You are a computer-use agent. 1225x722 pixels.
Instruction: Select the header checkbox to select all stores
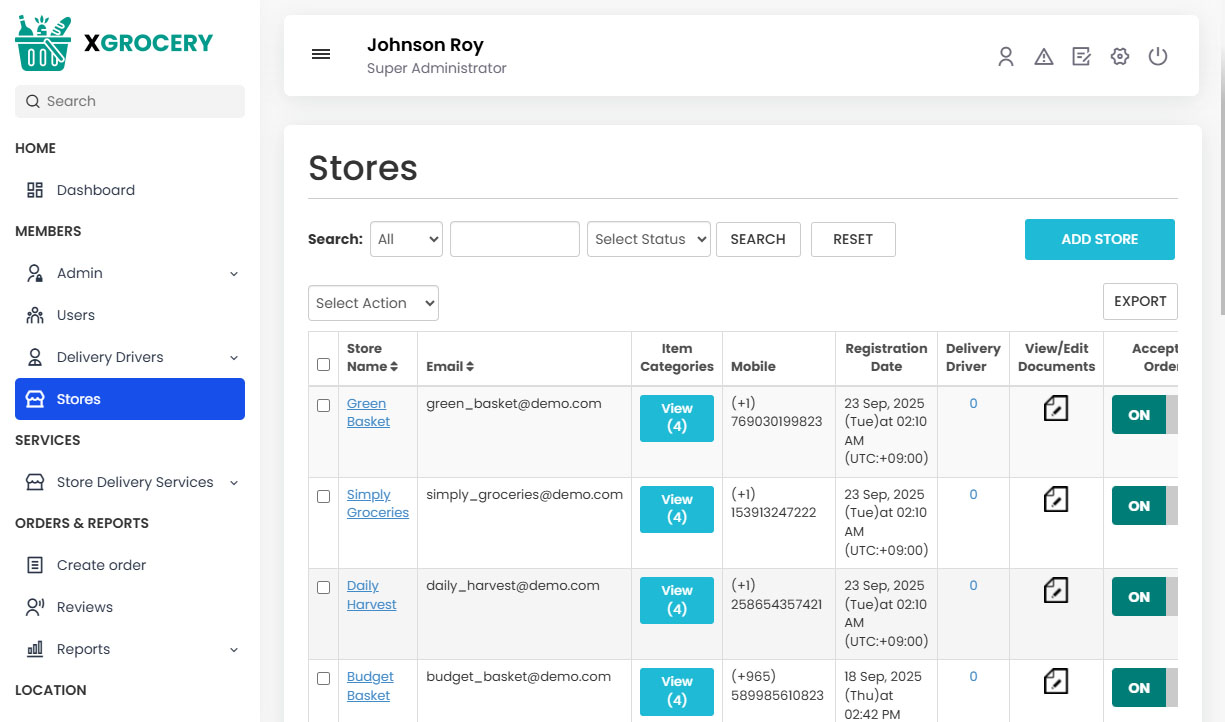(x=323, y=365)
